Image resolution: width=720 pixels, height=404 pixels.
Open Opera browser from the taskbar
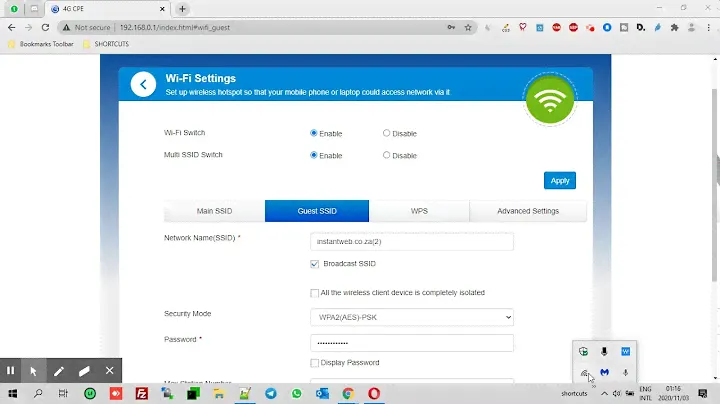tap(374, 394)
